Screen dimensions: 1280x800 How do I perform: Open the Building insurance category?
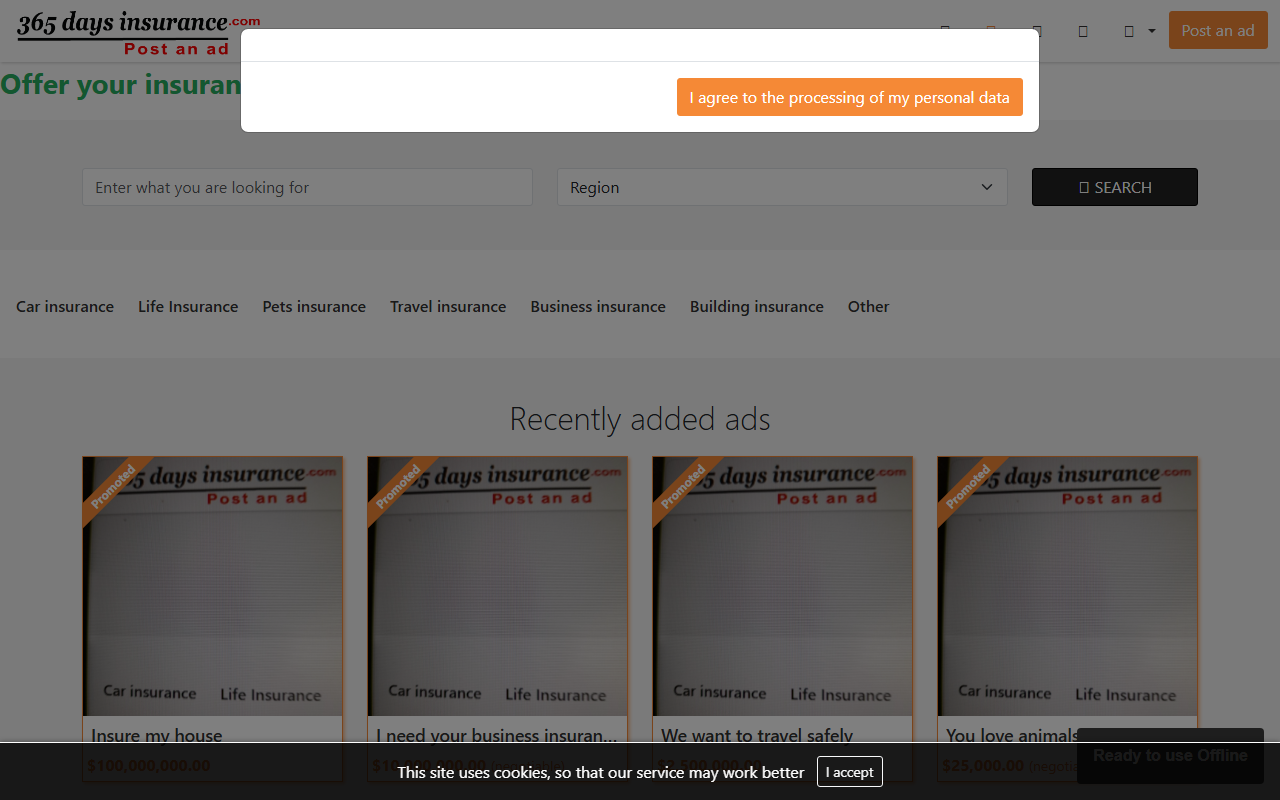click(757, 307)
